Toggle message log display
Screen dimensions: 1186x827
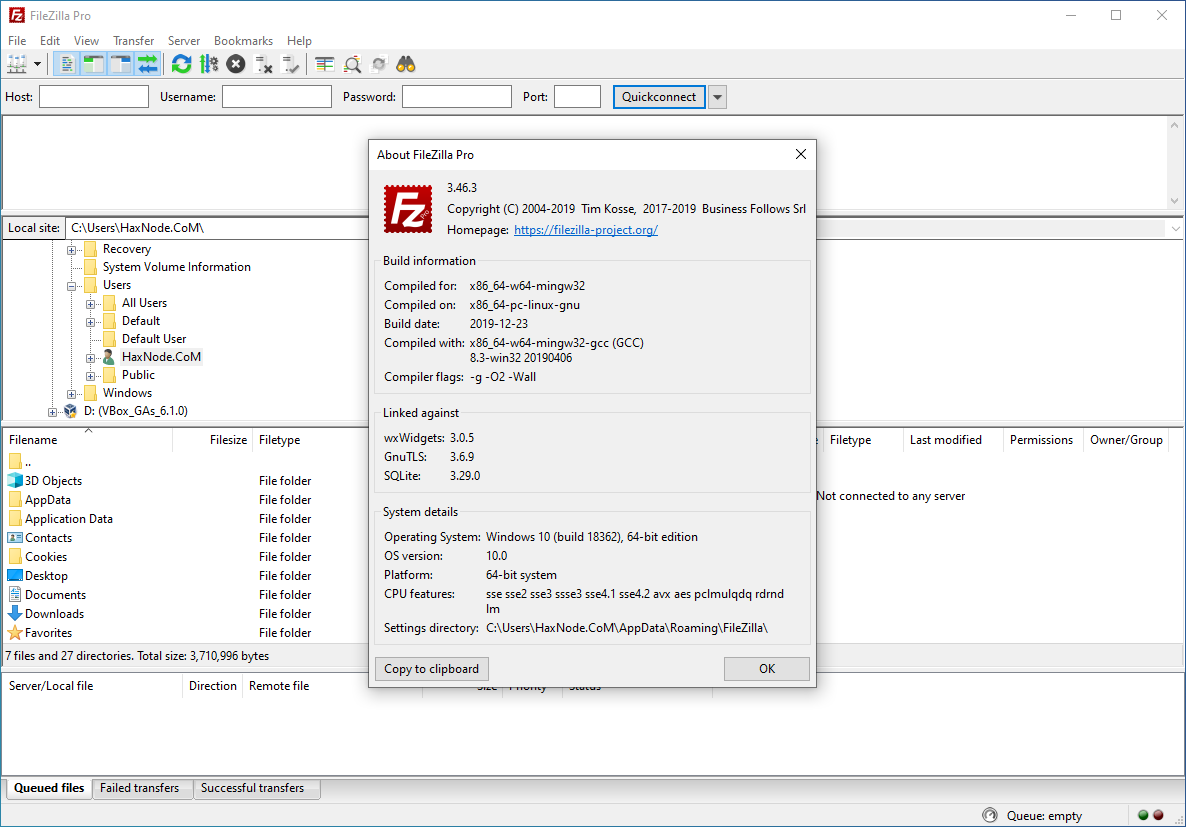(67, 64)
